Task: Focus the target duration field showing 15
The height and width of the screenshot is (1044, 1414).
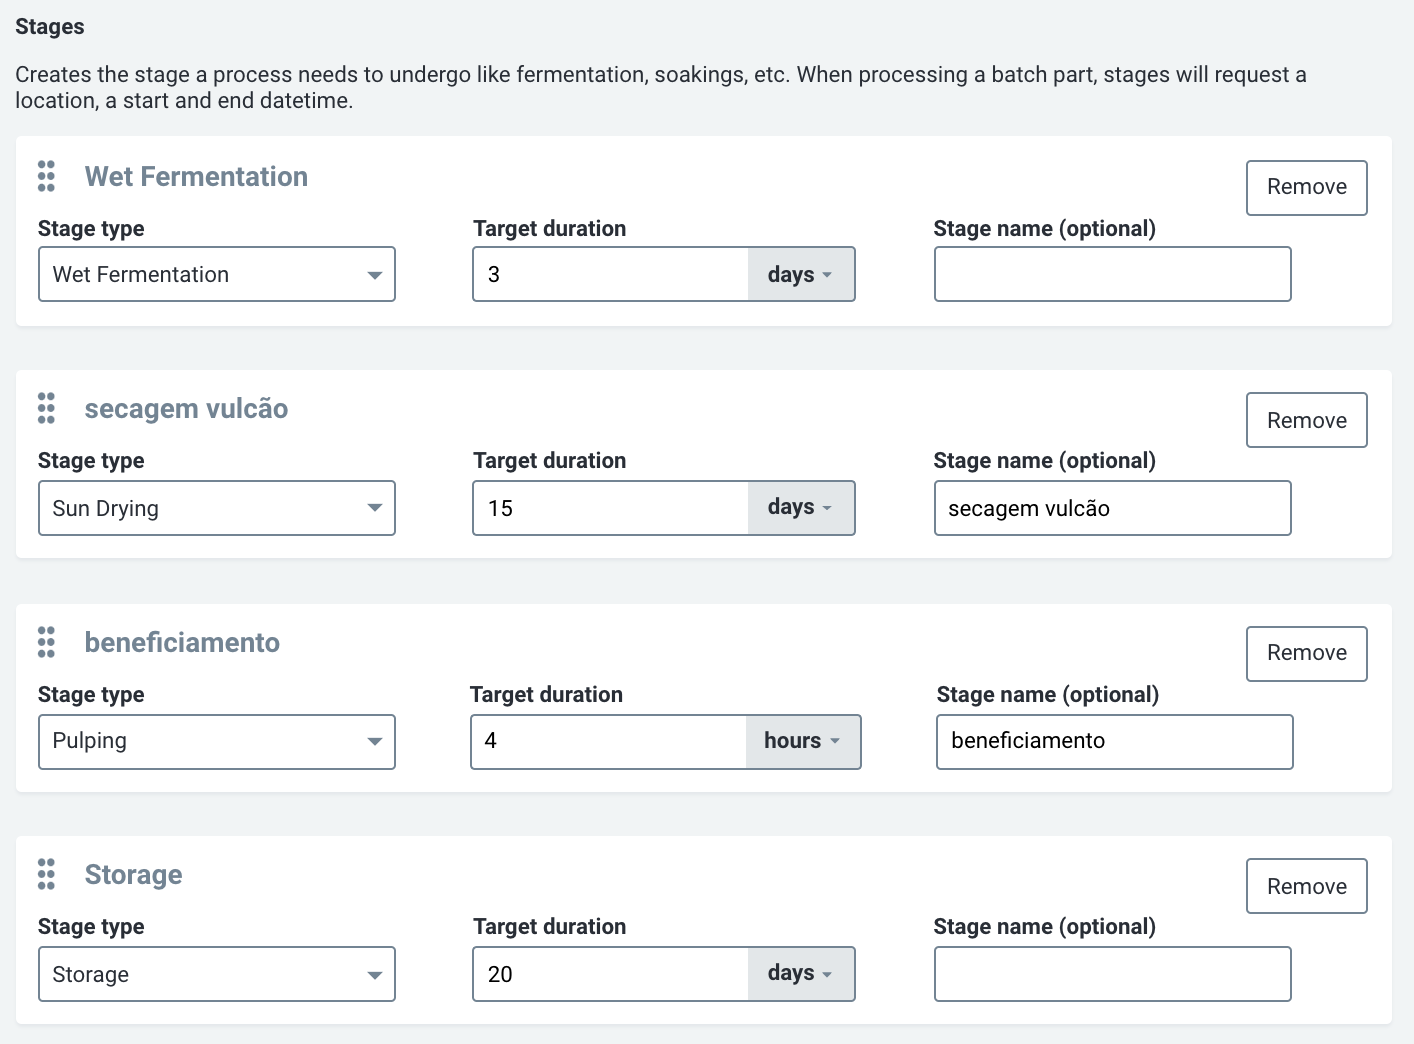Action: (610, 508)
